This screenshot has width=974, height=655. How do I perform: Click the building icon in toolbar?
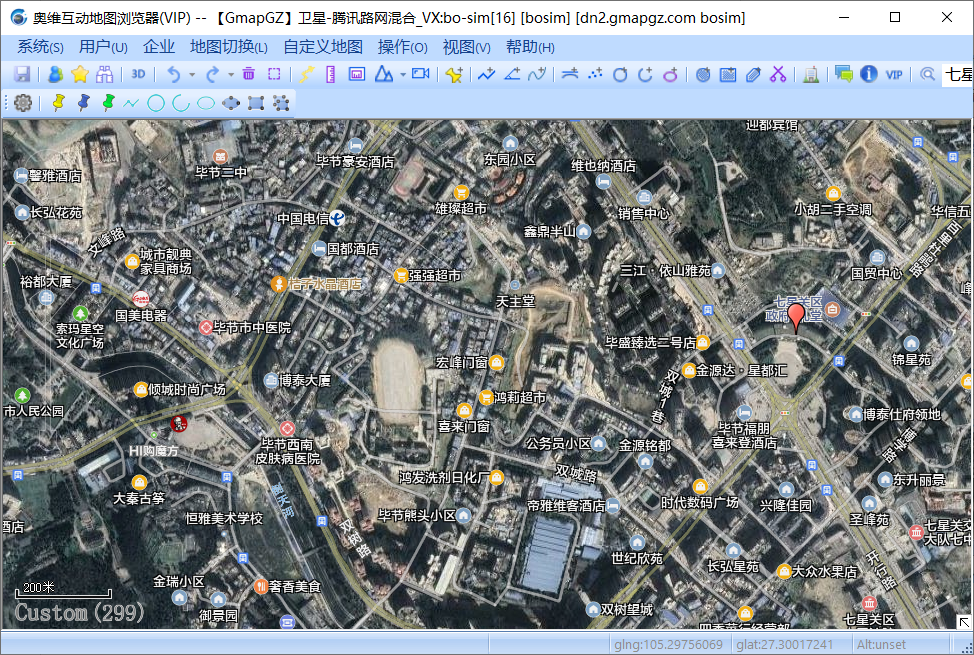point(811,75)
